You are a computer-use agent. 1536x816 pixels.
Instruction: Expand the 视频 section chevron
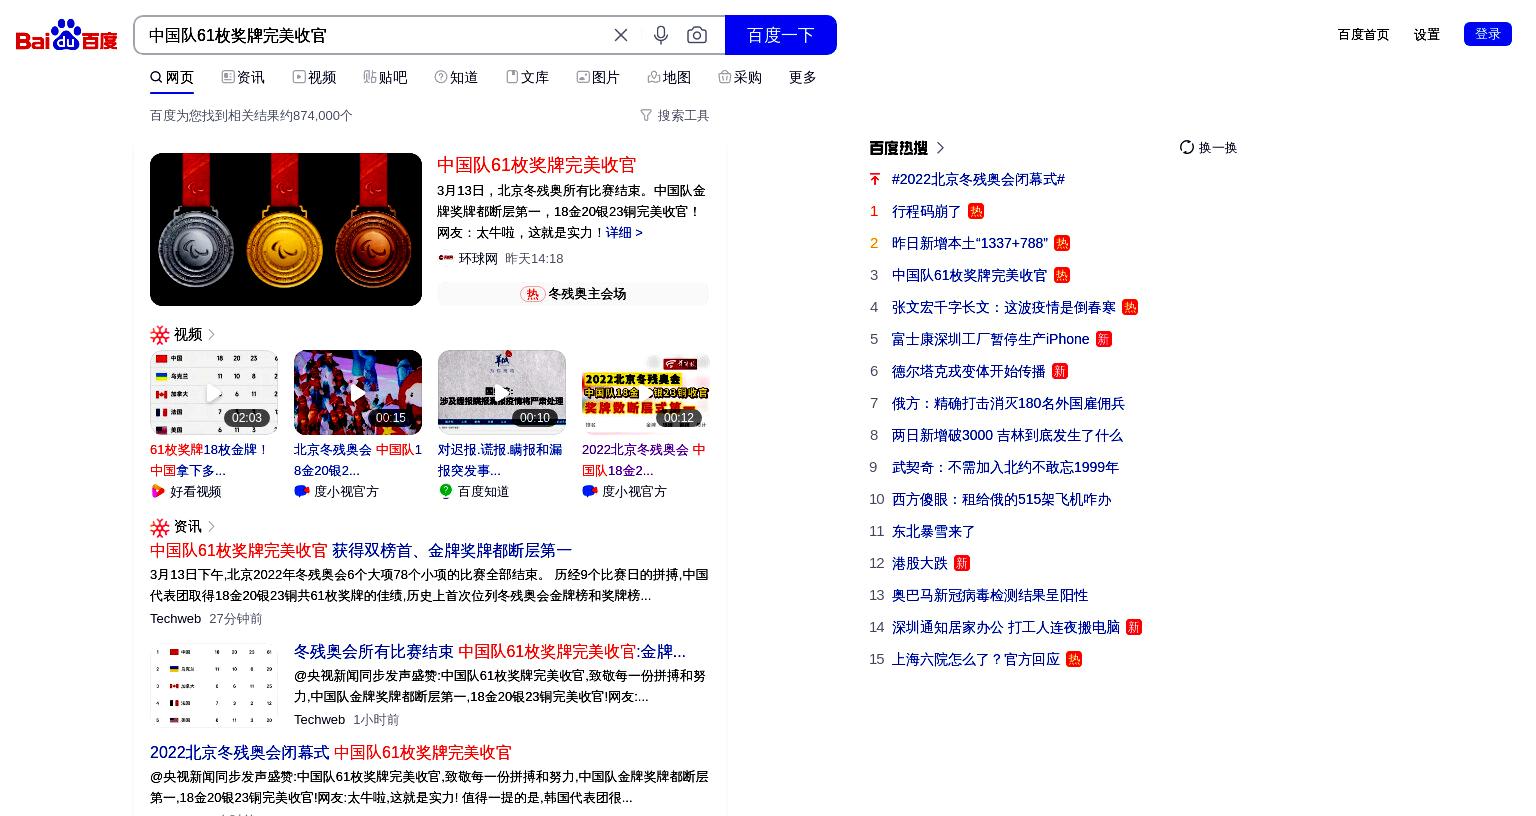tap(211, 334)
